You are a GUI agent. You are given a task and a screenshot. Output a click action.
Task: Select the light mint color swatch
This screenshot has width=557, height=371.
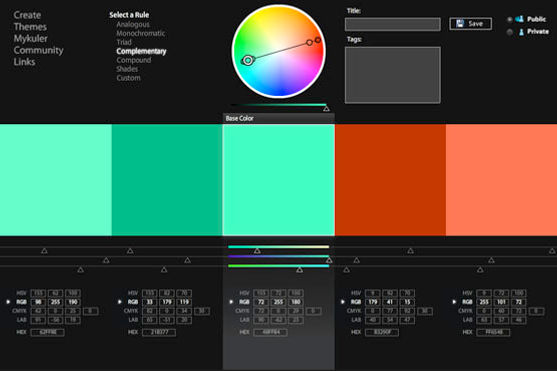point(56,180)
